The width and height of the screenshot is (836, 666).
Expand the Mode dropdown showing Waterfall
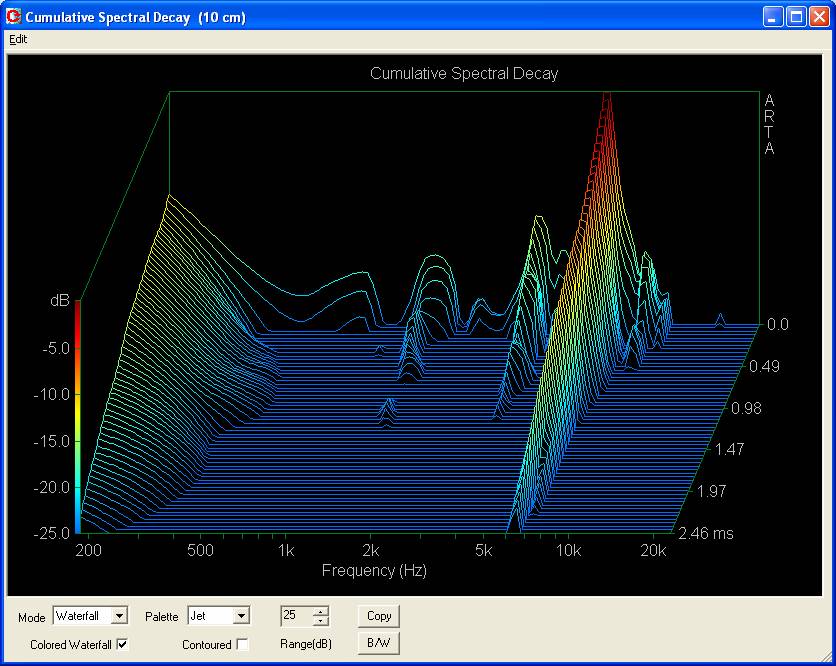120,616
